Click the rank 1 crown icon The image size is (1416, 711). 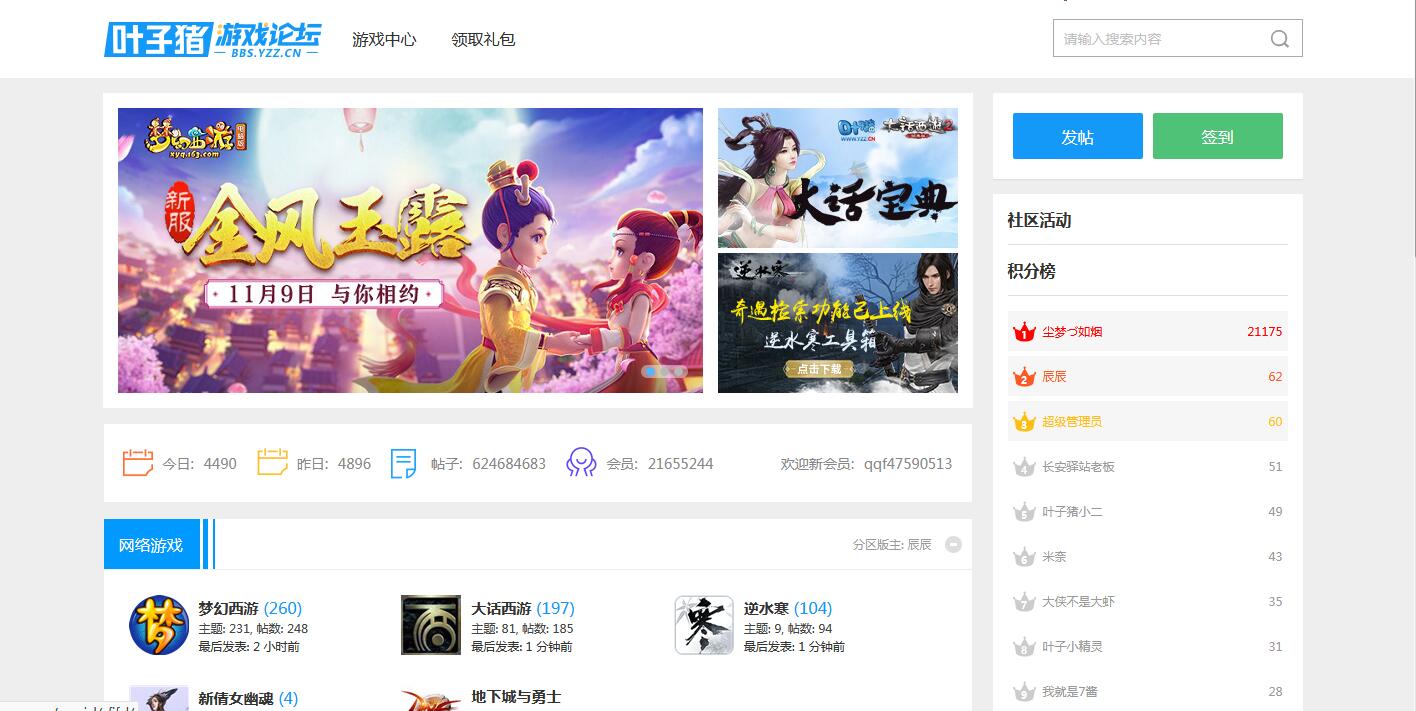point(1023,332)
